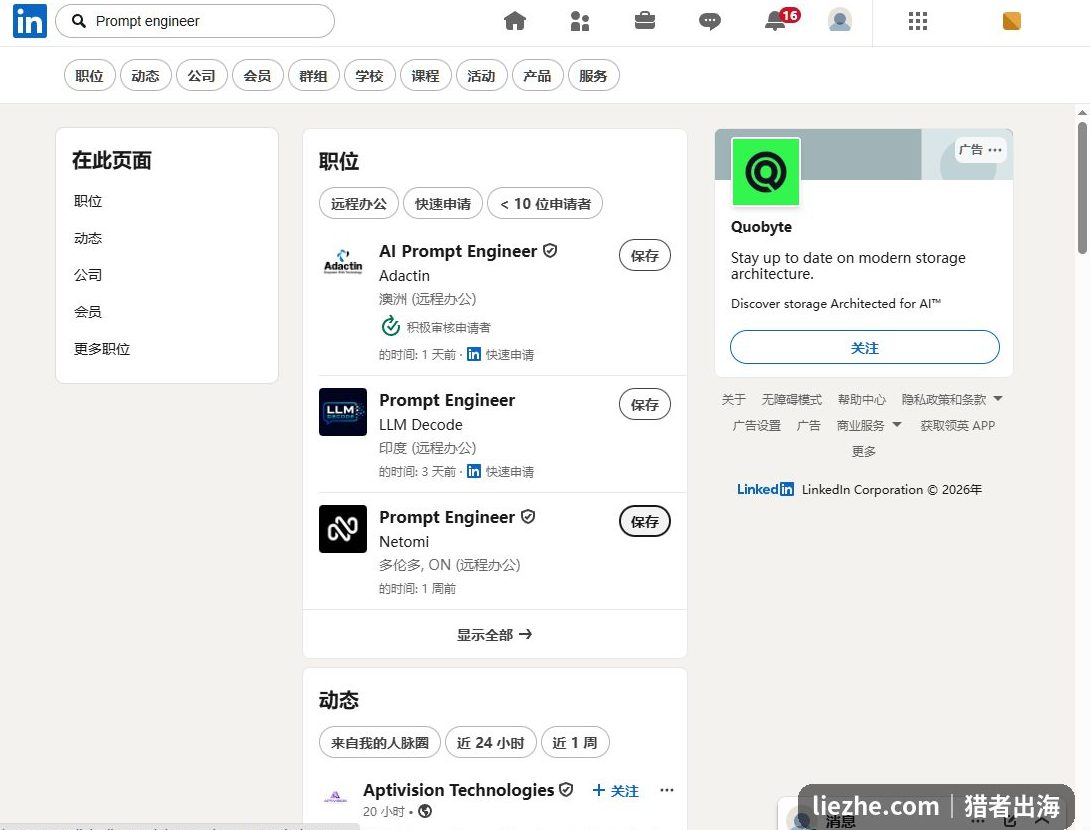Screen dimensions: 1090x830
Task: Open the LinkedIn home logo
Action: coord(30,22)
